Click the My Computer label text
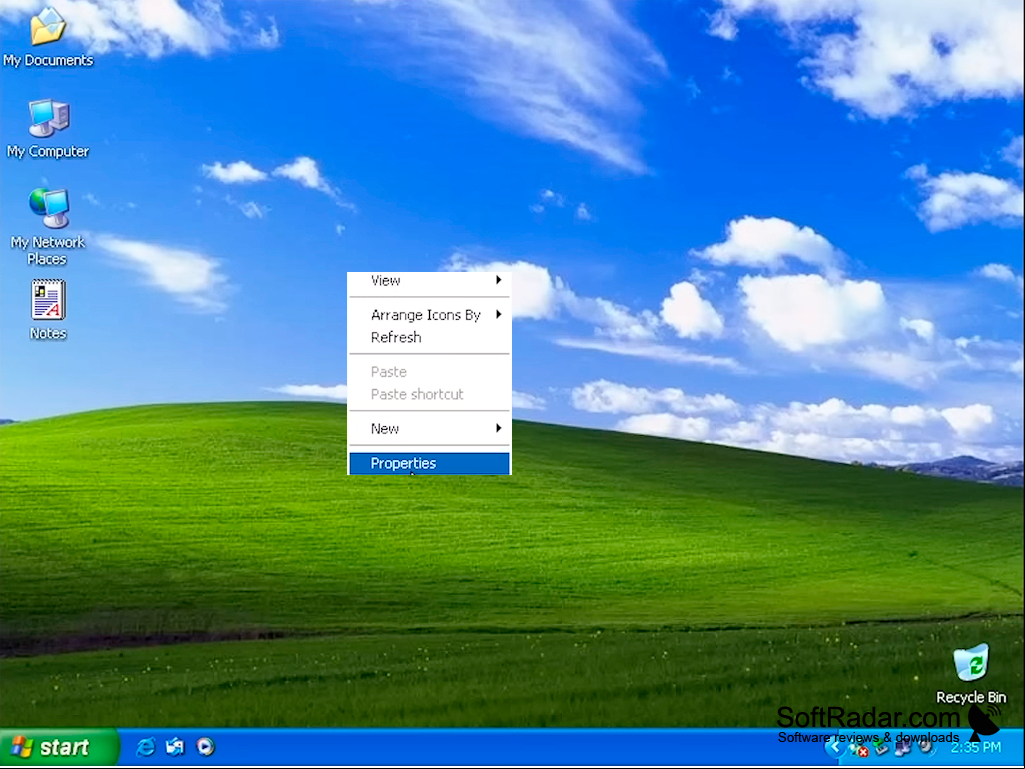The height and width of the screenshot is (769, 1025). tap(48, 151)
